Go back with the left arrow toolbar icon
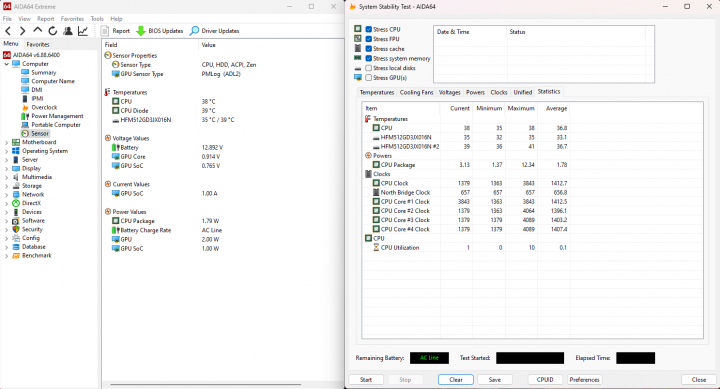 [x=8, y=31]
